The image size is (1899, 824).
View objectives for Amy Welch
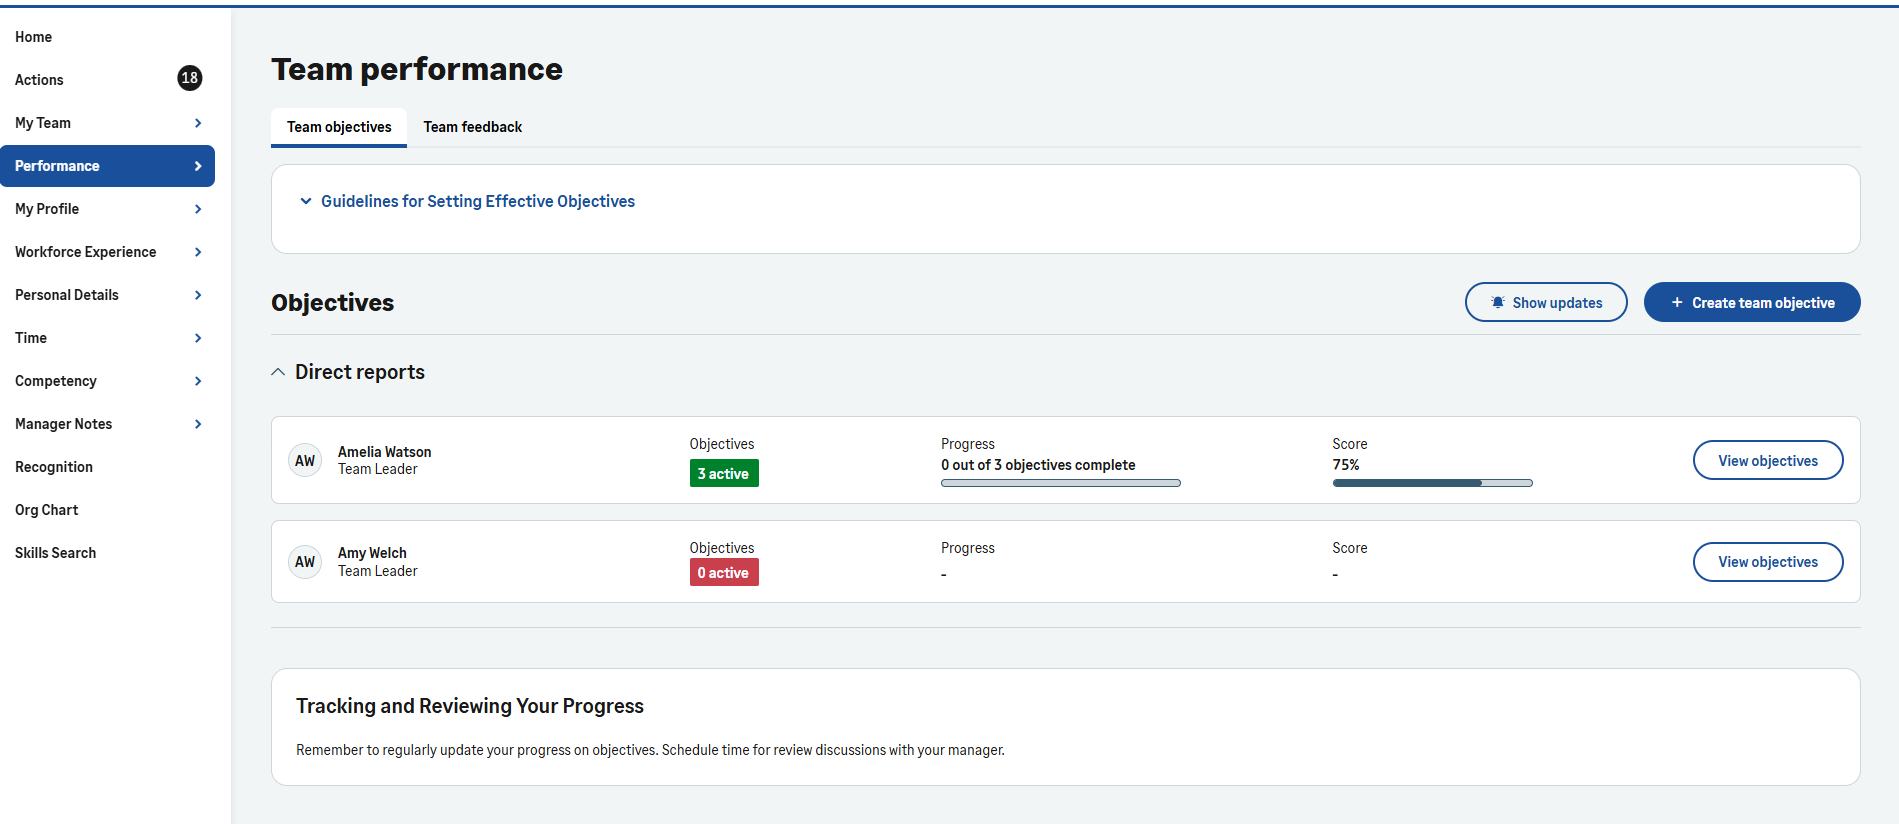(x=1767, y=562)
